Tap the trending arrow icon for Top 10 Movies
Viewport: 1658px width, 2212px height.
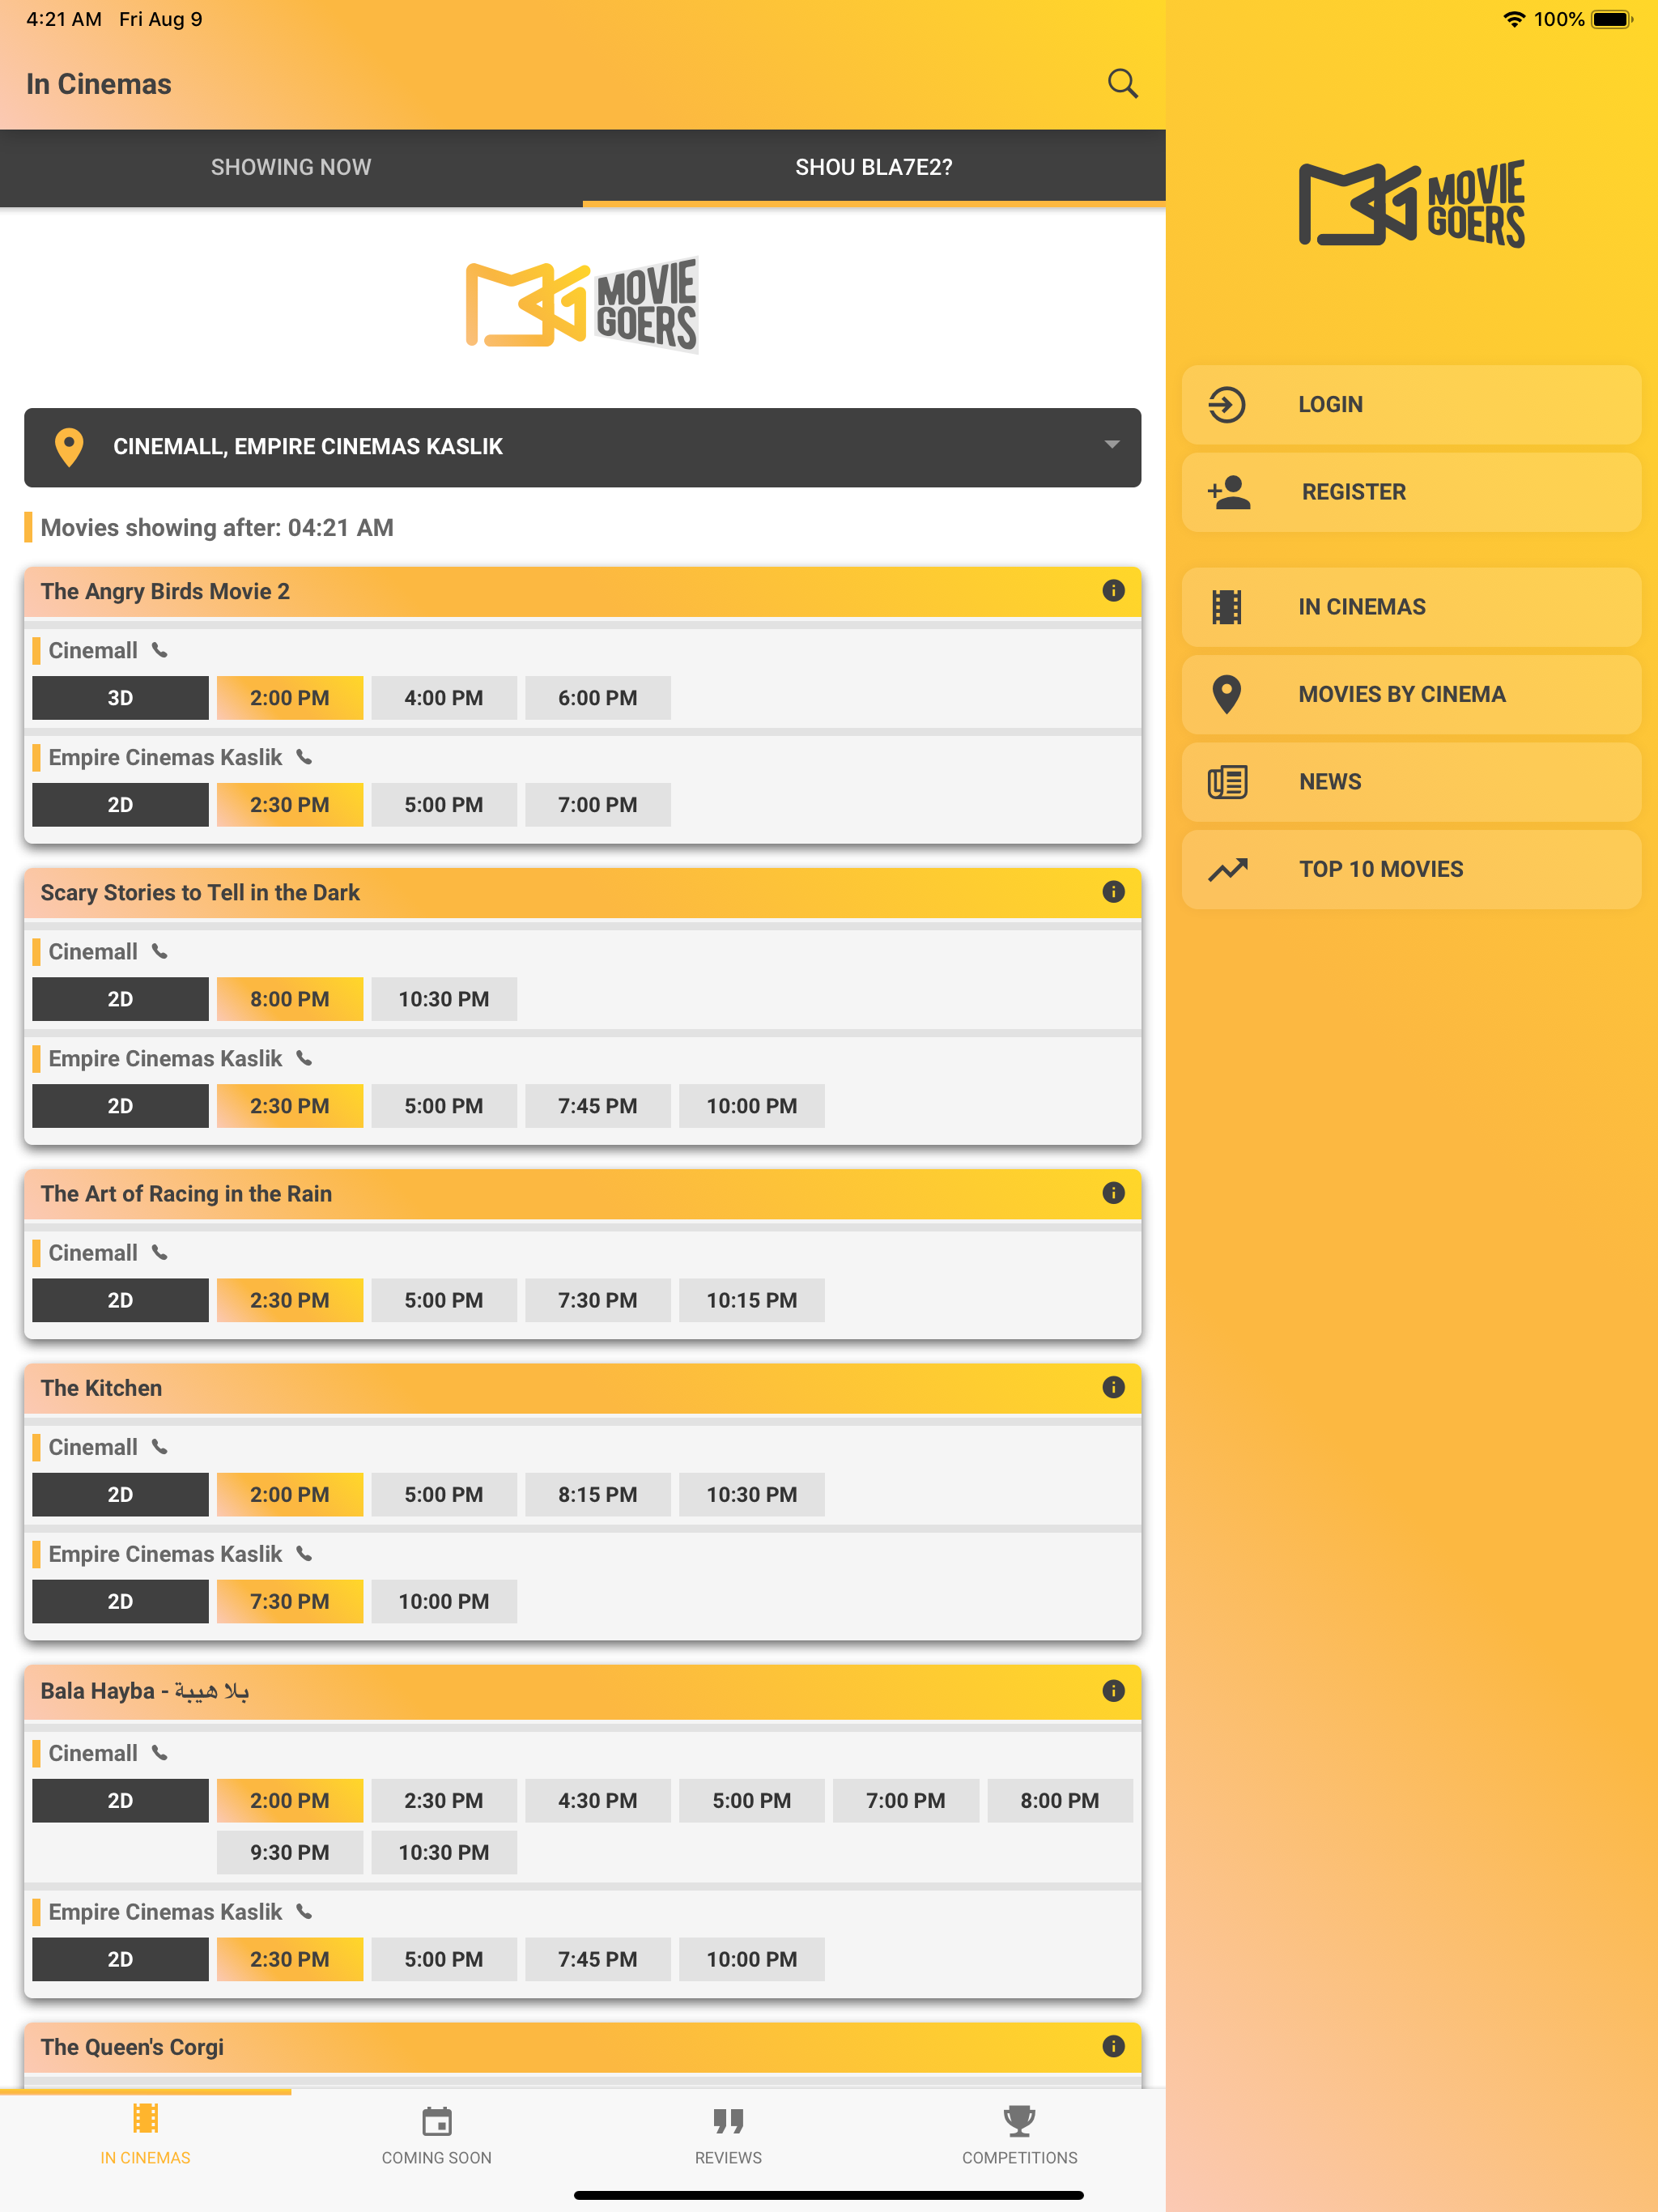tap(1227, 869)
